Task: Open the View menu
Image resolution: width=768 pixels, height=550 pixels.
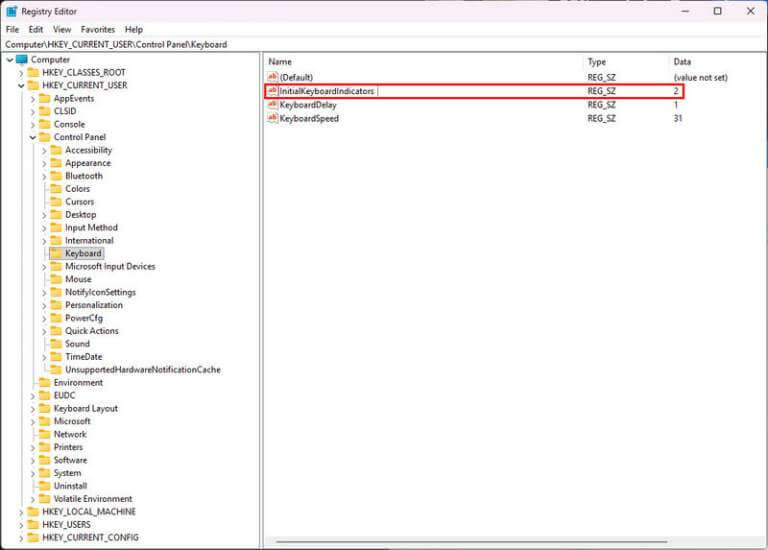Action: click(62, 30)
